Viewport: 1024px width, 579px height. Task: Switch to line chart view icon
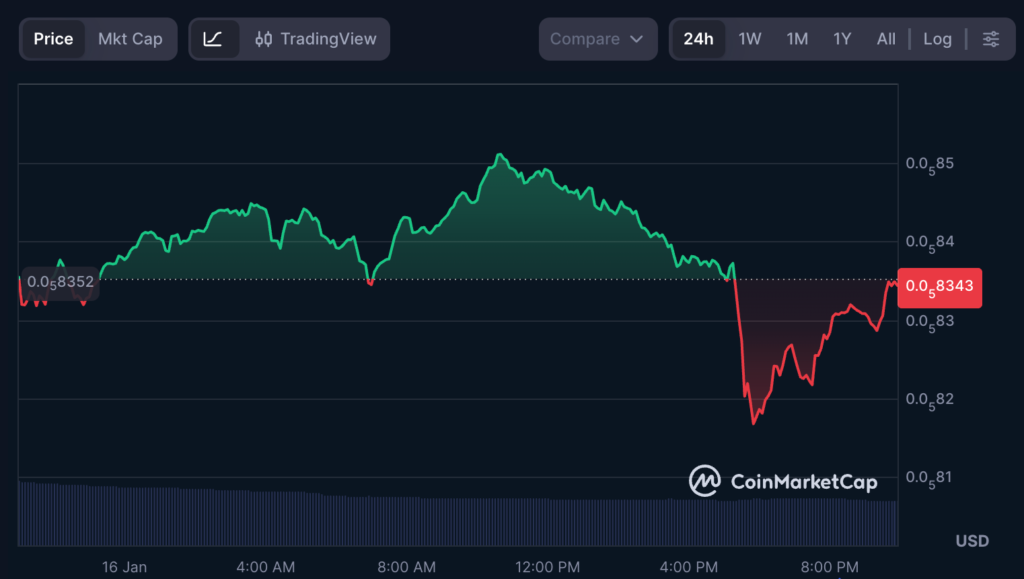click(x=214, y=39)
